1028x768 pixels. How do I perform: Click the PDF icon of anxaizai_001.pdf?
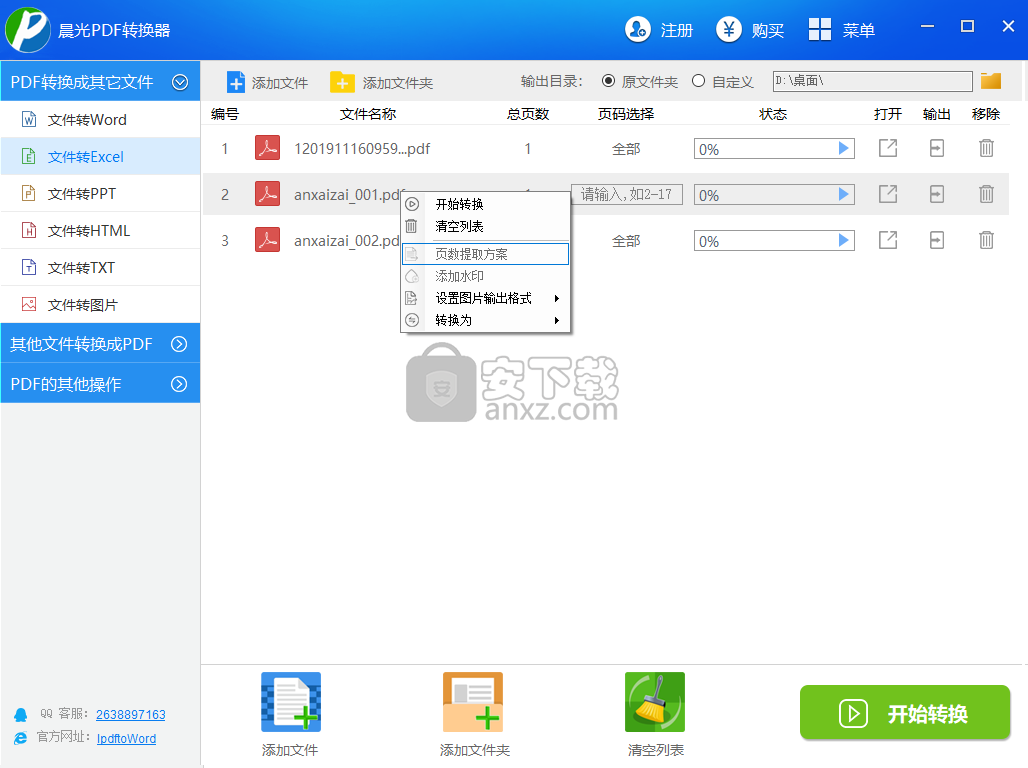point(267,193)
